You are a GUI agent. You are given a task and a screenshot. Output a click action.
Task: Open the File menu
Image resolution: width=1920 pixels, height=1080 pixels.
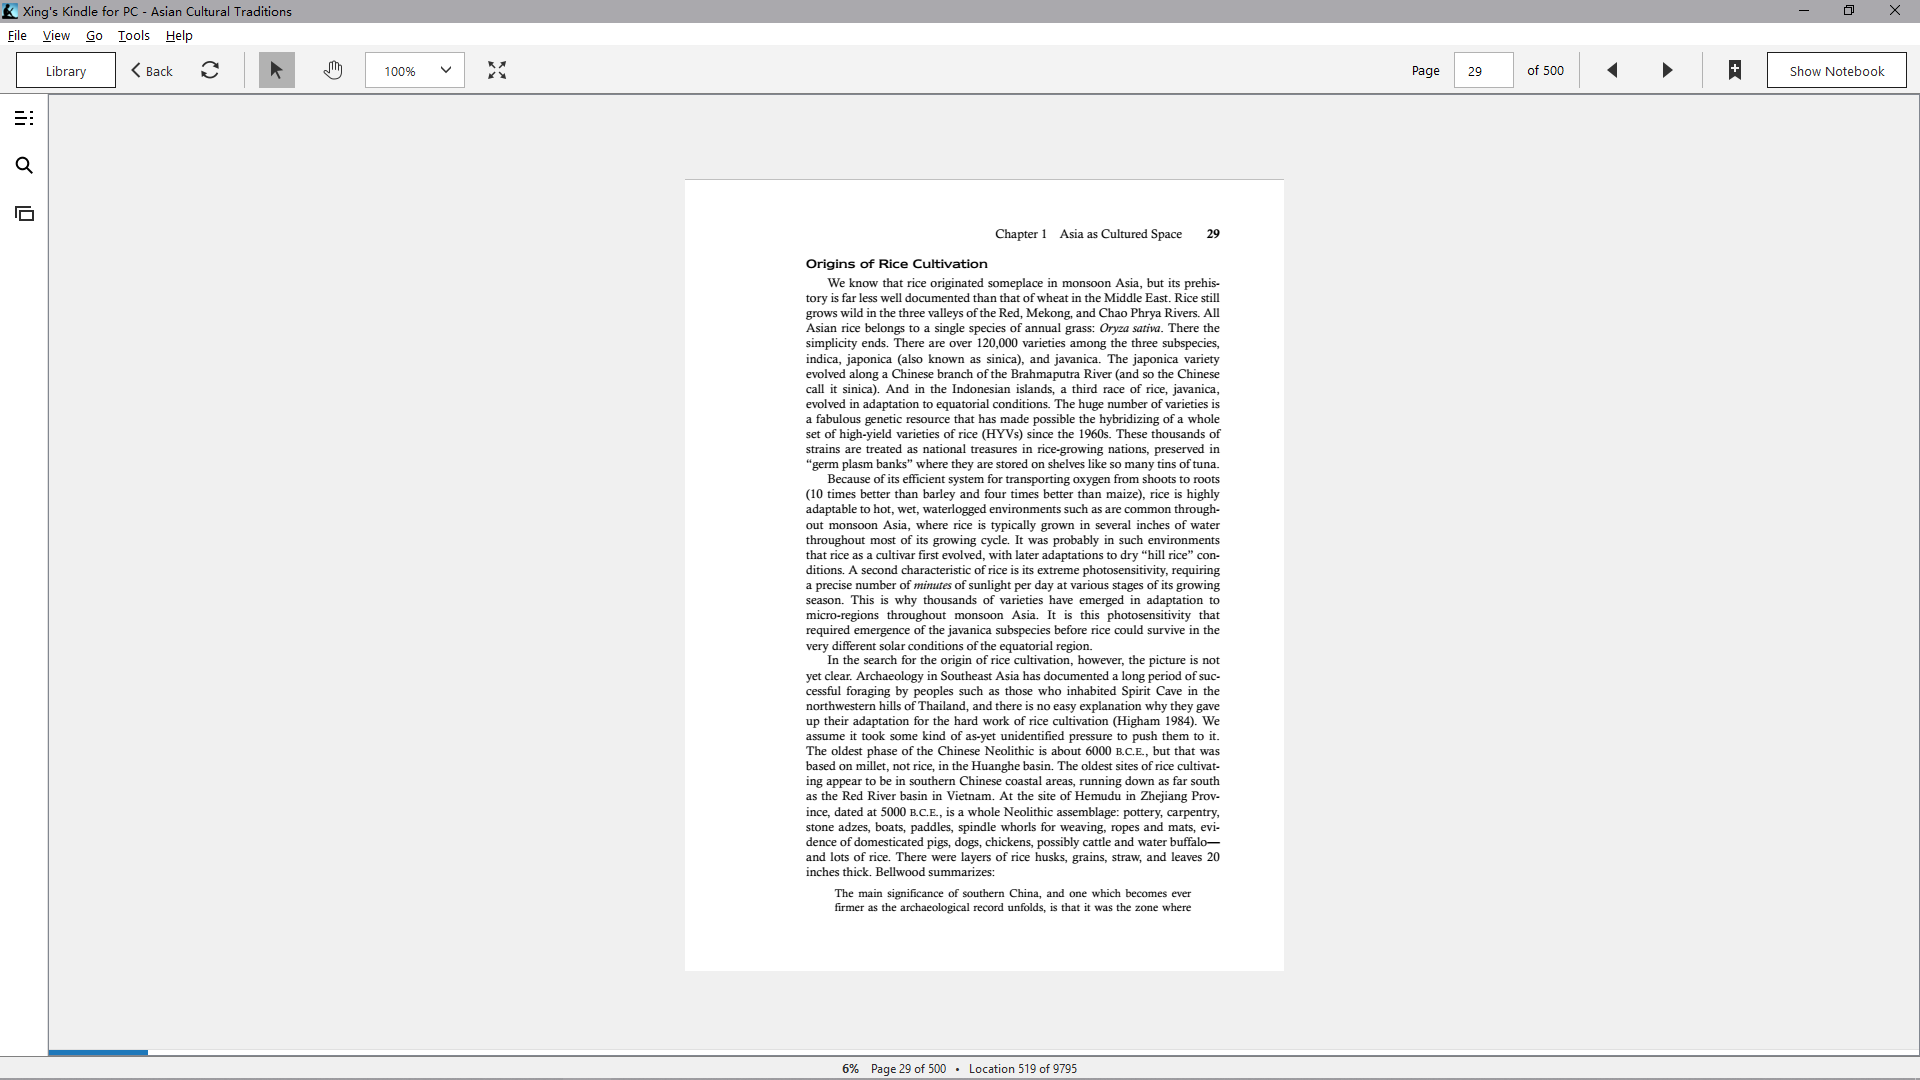tap(17, 35)
